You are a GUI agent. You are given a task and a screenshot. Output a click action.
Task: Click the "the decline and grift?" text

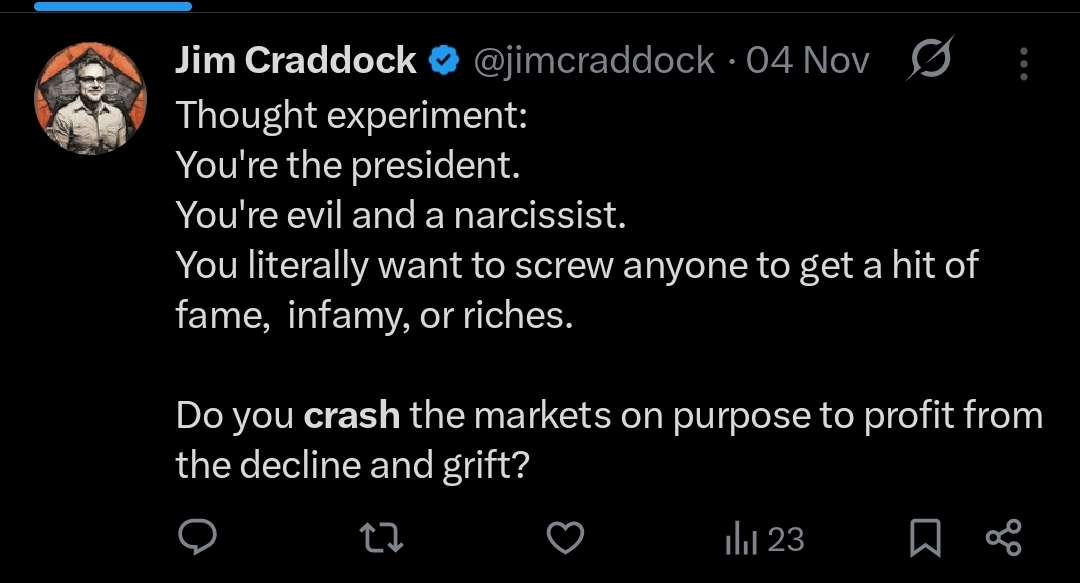352,464
